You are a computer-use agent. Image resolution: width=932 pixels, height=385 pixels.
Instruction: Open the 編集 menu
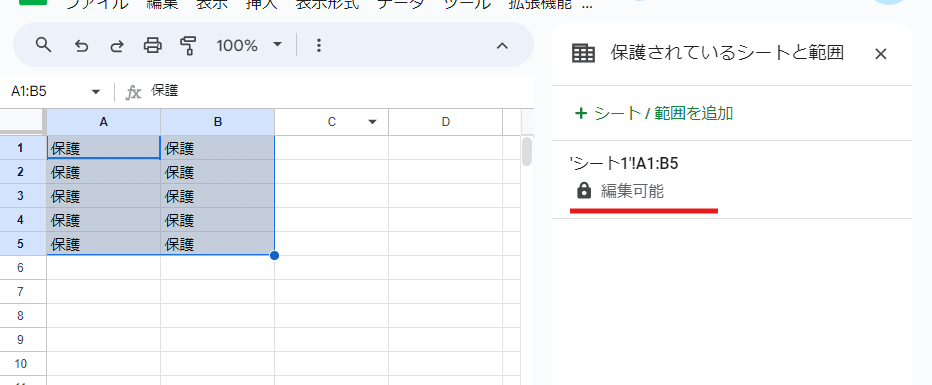[x=162, y=4]
